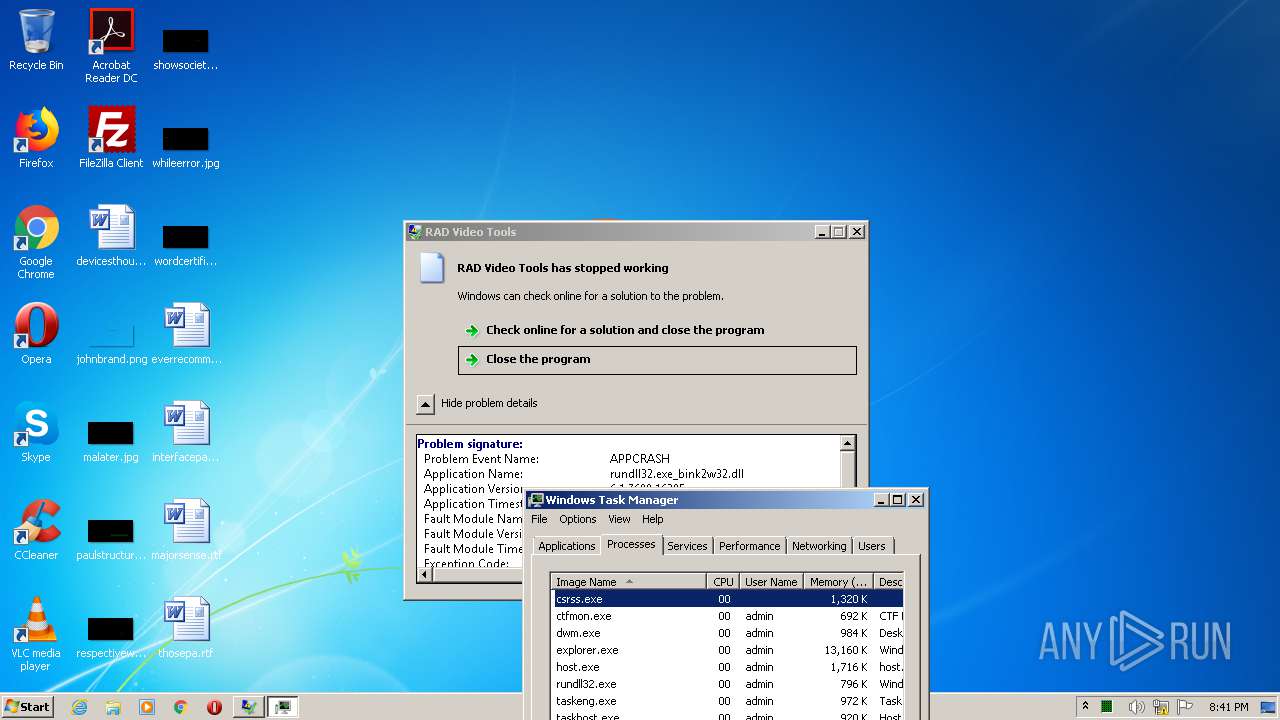Launch Skype from the desktop
The width and height of the screenshot is (1280, 720).
click(36, 432)
